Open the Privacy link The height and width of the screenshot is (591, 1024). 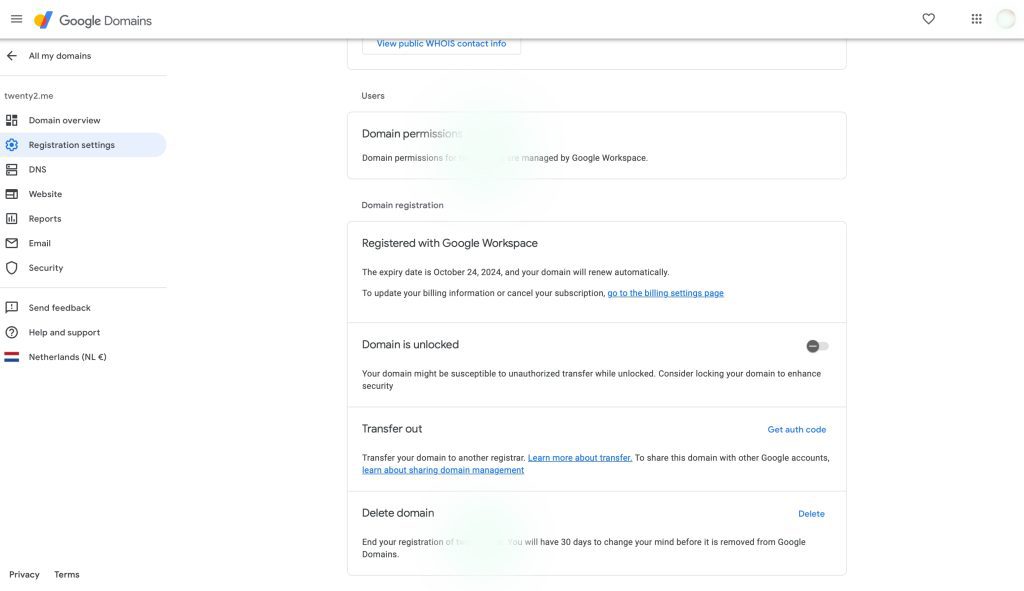[x=24, y=575]
